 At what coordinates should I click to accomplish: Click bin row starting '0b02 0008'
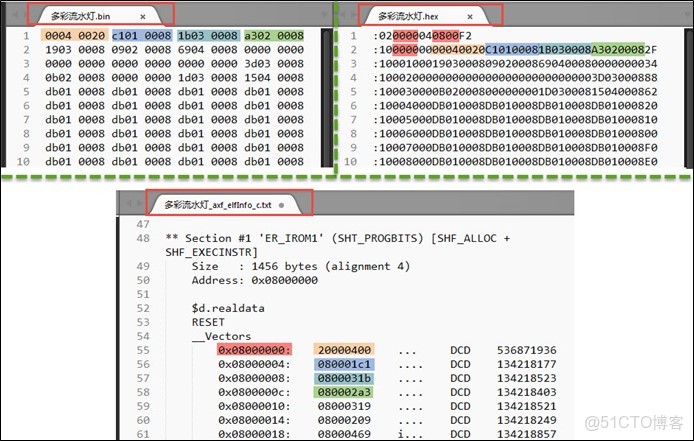pyautogui.click(x=174, y=77)
